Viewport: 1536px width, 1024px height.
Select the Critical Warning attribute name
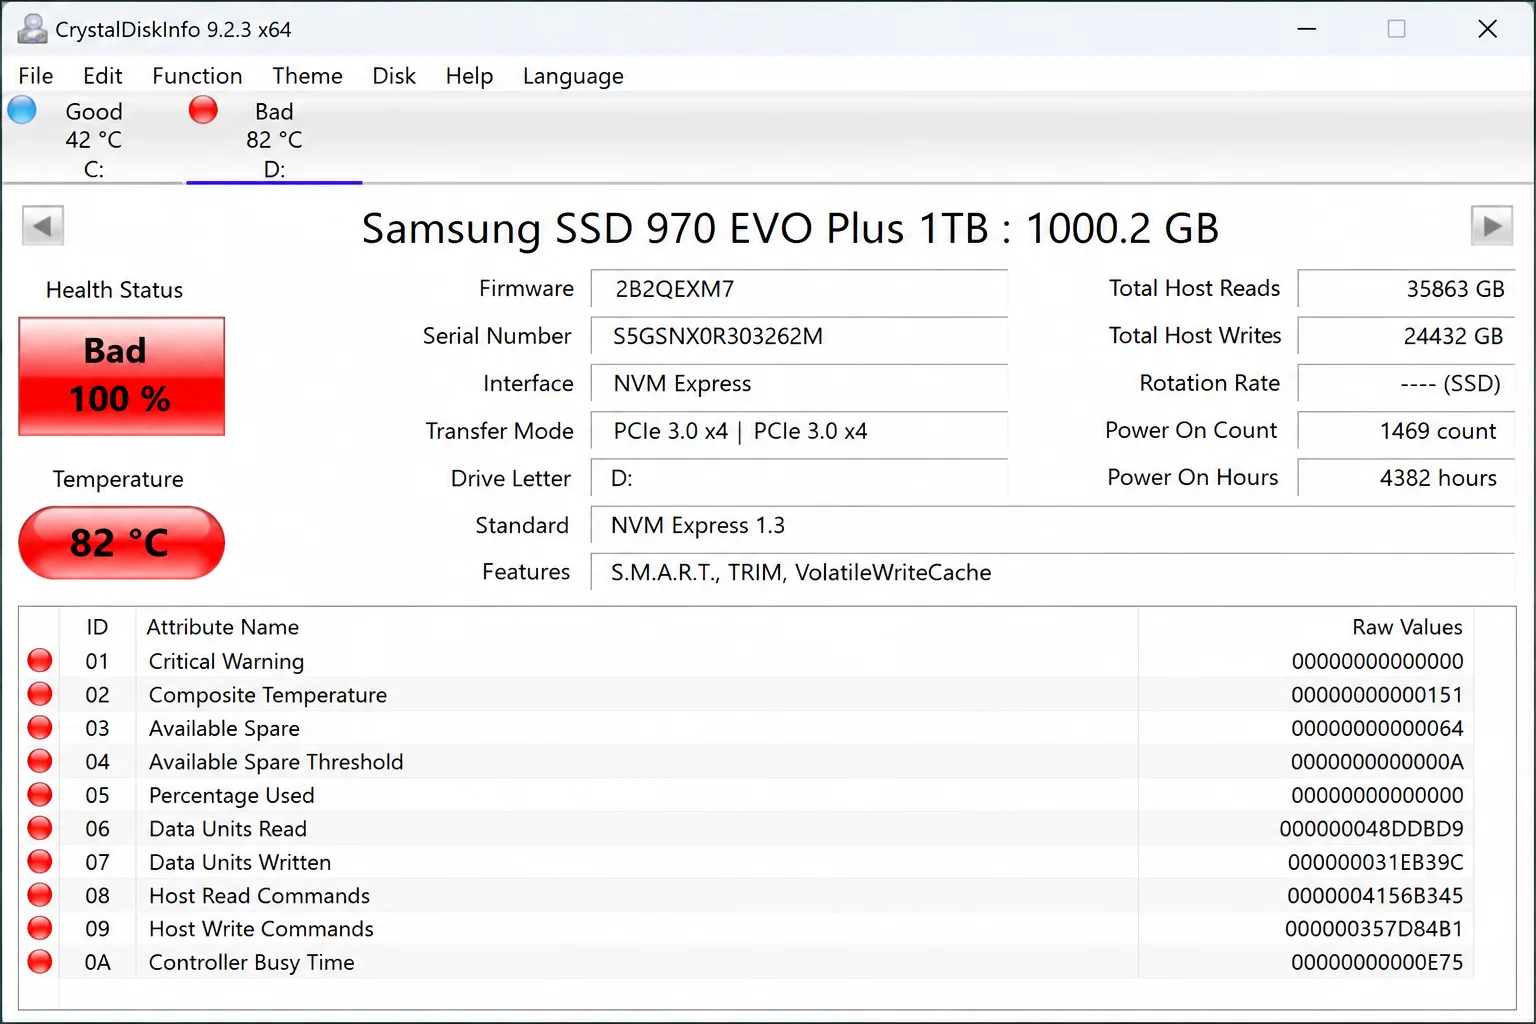pos(226,661)
